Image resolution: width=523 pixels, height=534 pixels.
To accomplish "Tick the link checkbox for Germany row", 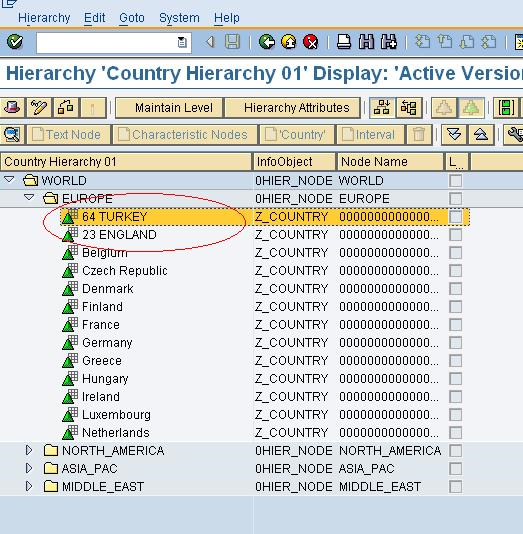I will [456, 343].
